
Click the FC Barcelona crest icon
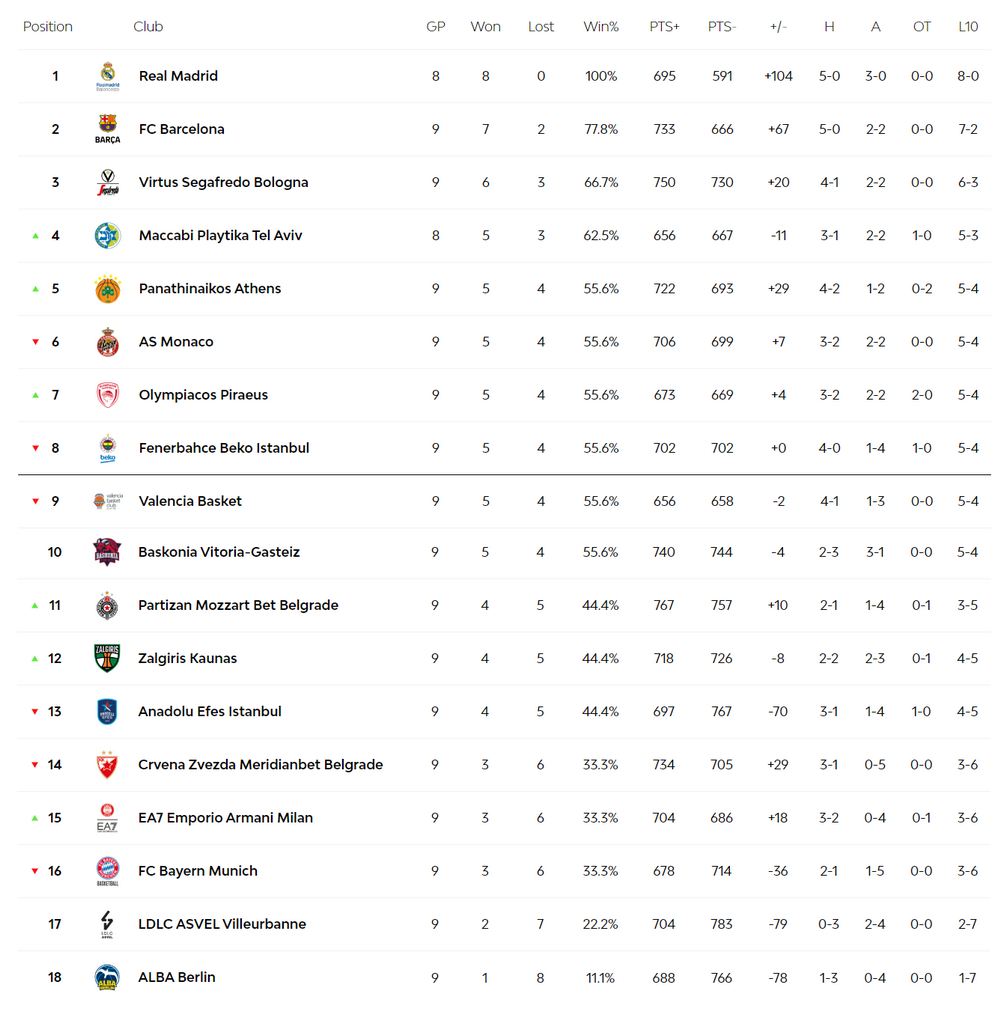107,129
